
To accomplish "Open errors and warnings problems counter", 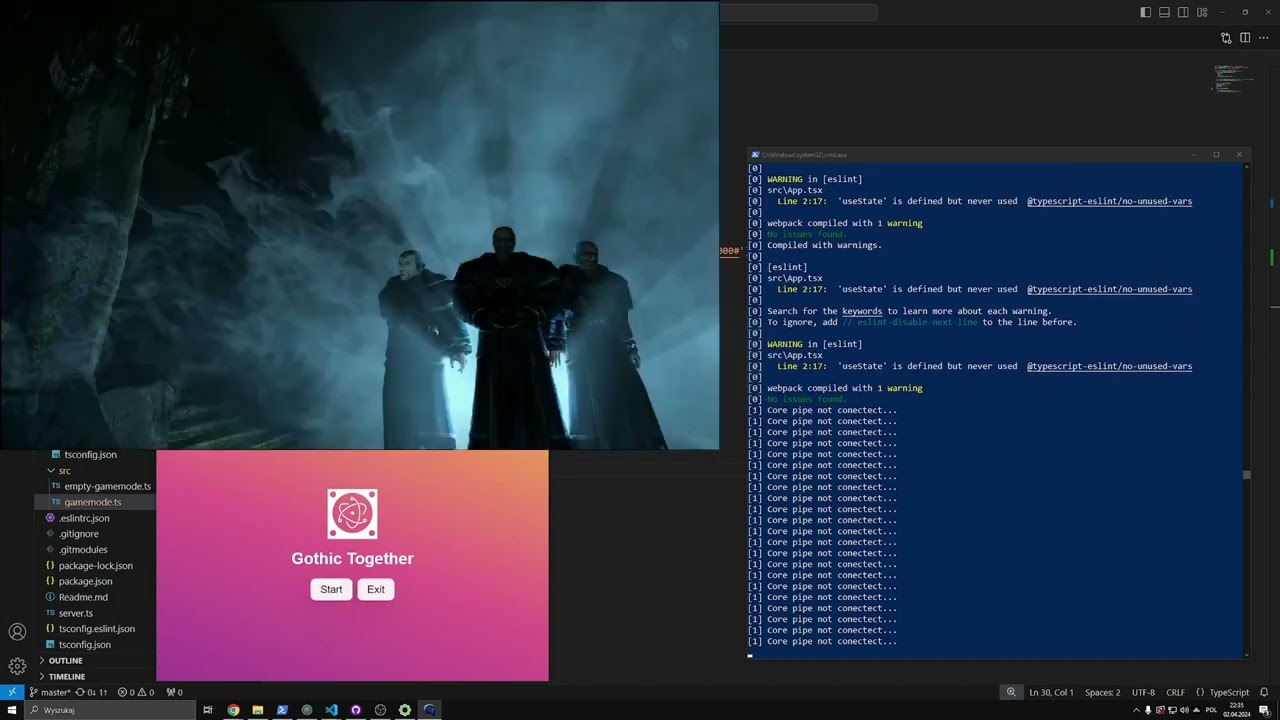I will [x=135, y=692].
